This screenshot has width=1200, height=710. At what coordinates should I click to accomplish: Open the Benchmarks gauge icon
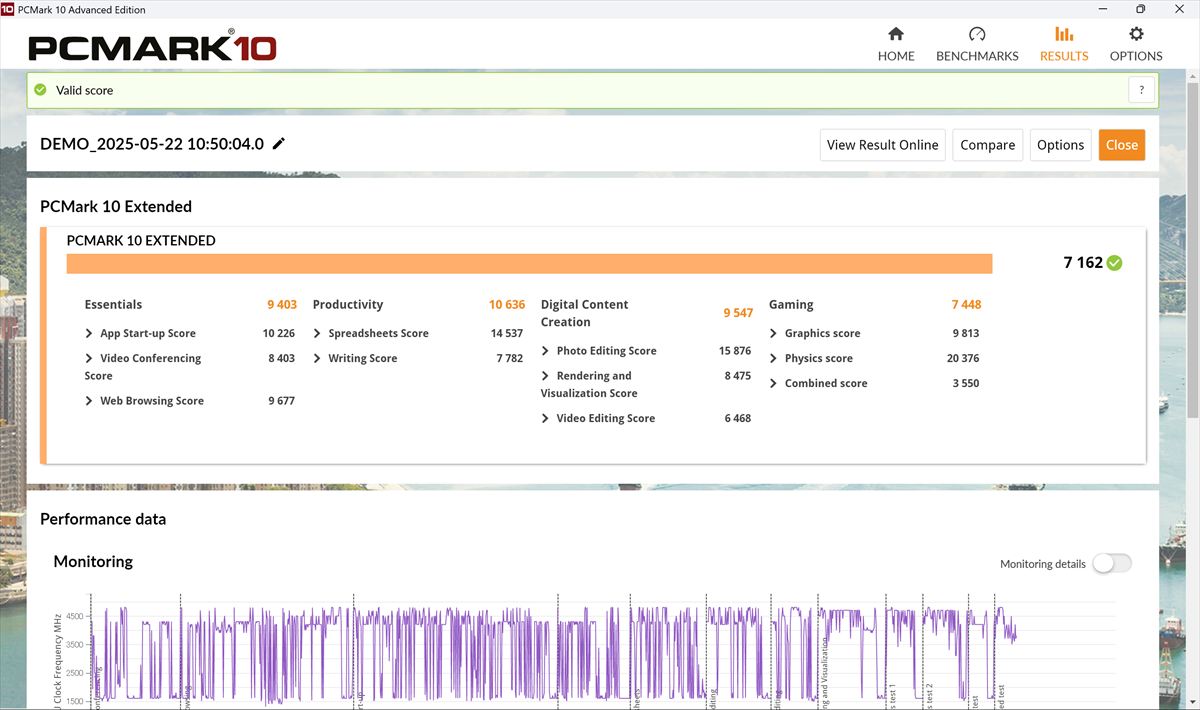click(977, 34)
